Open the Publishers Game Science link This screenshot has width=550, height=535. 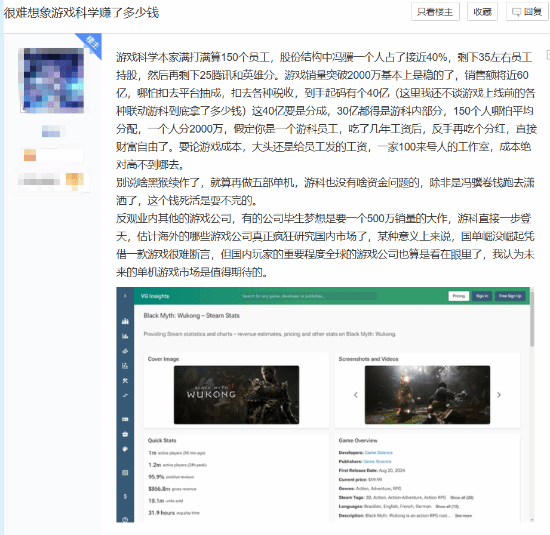pyautogui.click(x=377, y=461)
